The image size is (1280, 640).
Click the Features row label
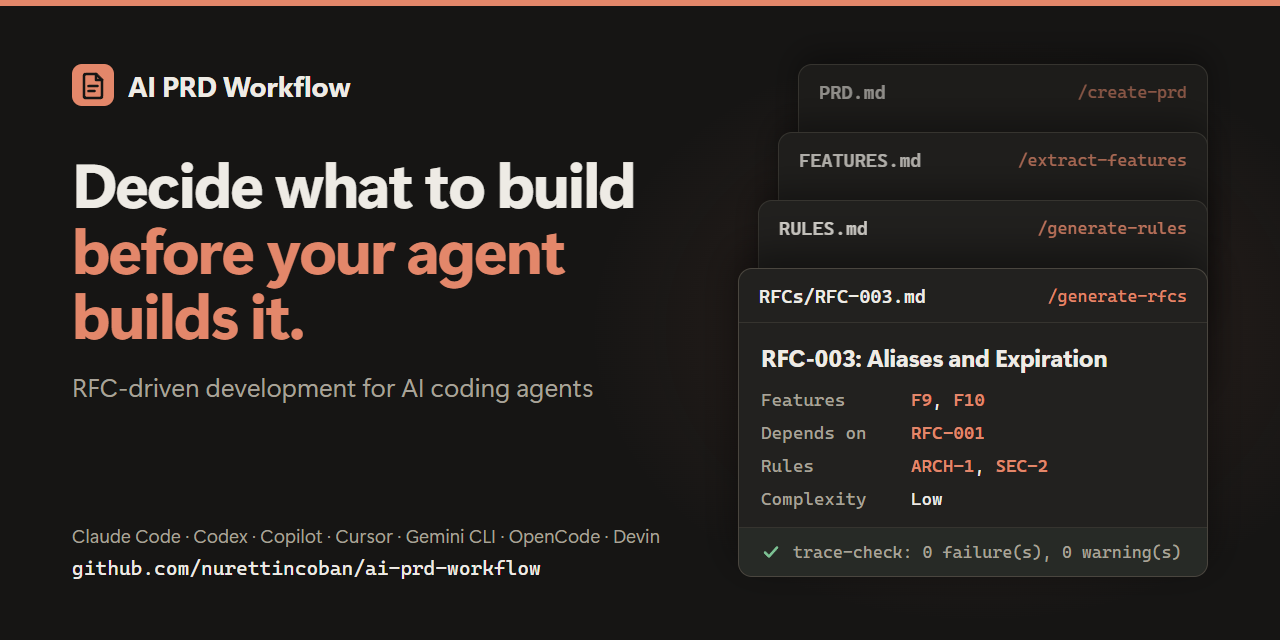(803, 400)
